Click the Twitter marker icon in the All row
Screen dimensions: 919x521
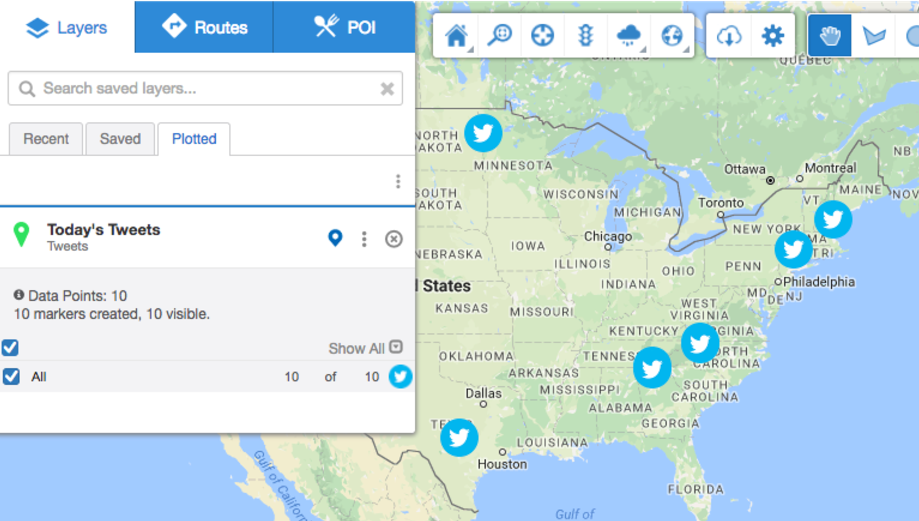coord(400,376)
